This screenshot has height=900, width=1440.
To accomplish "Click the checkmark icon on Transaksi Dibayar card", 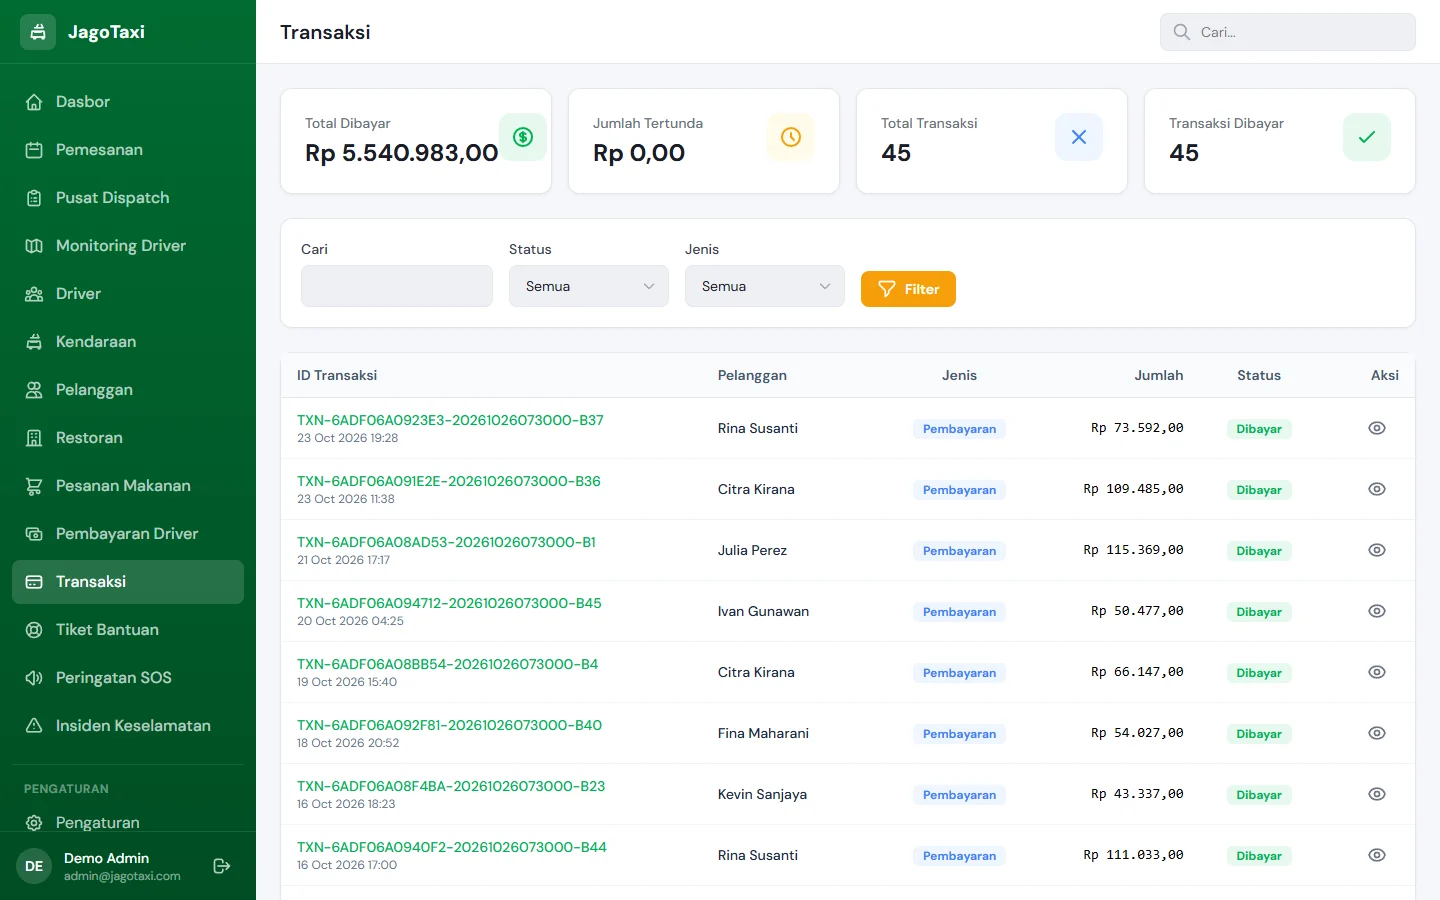I will click(1367, 137).
